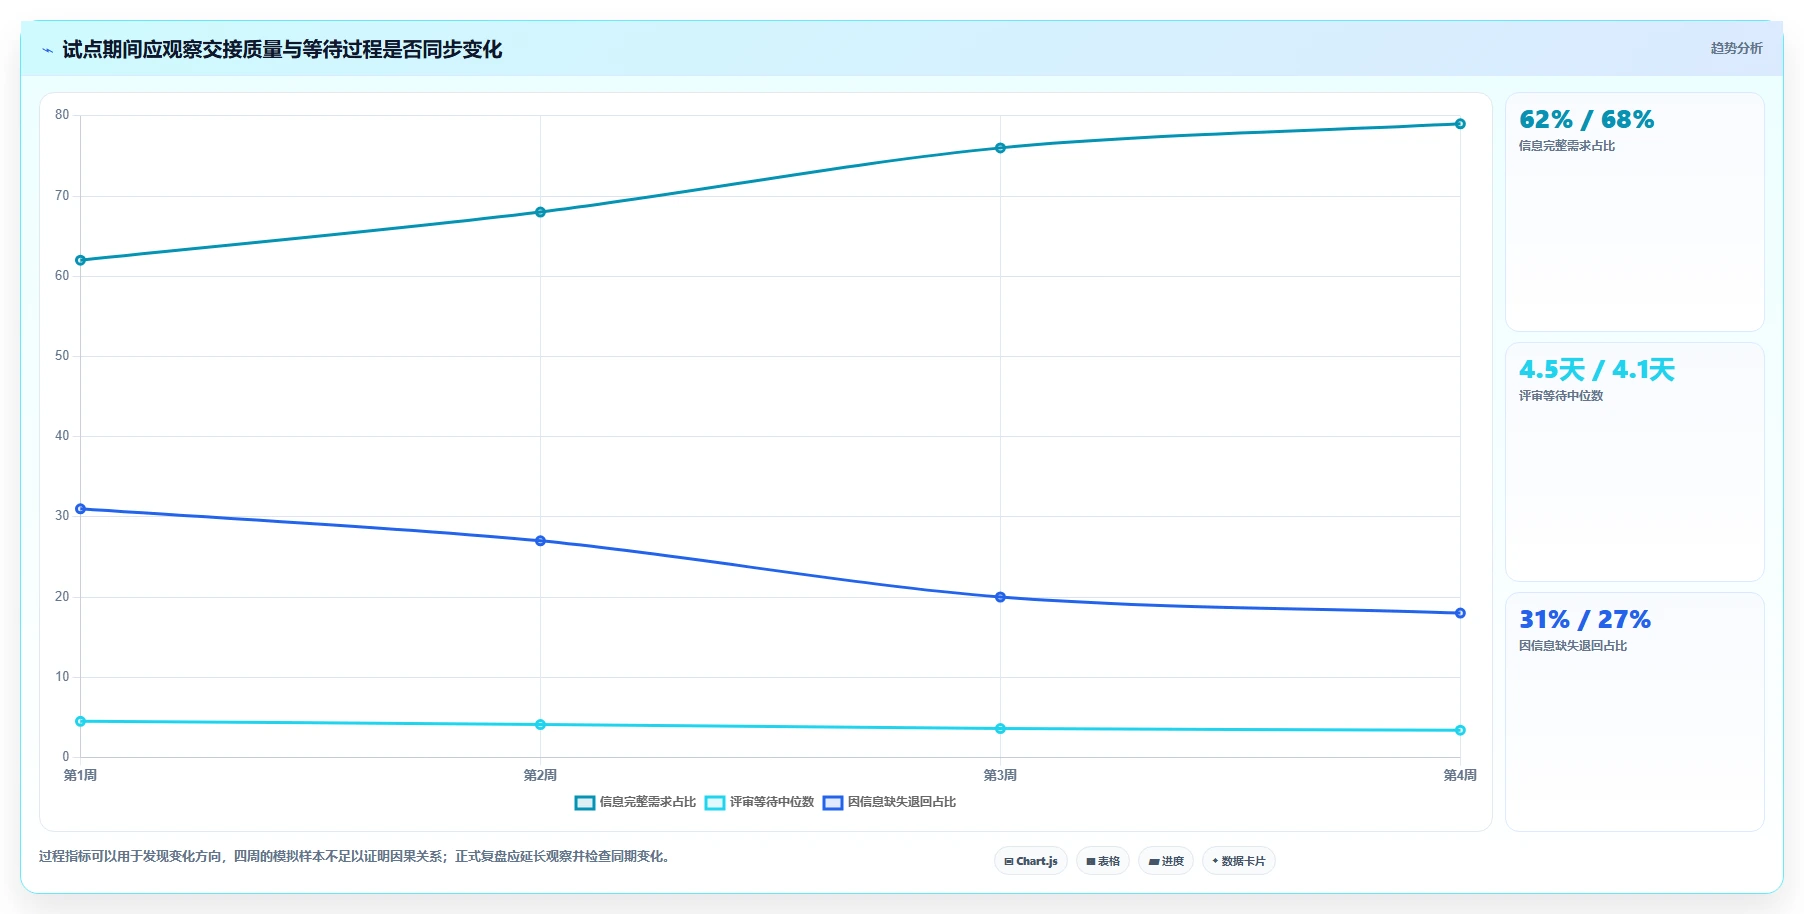Select the 数据卡片 chip

click(x=1239, y=861)
